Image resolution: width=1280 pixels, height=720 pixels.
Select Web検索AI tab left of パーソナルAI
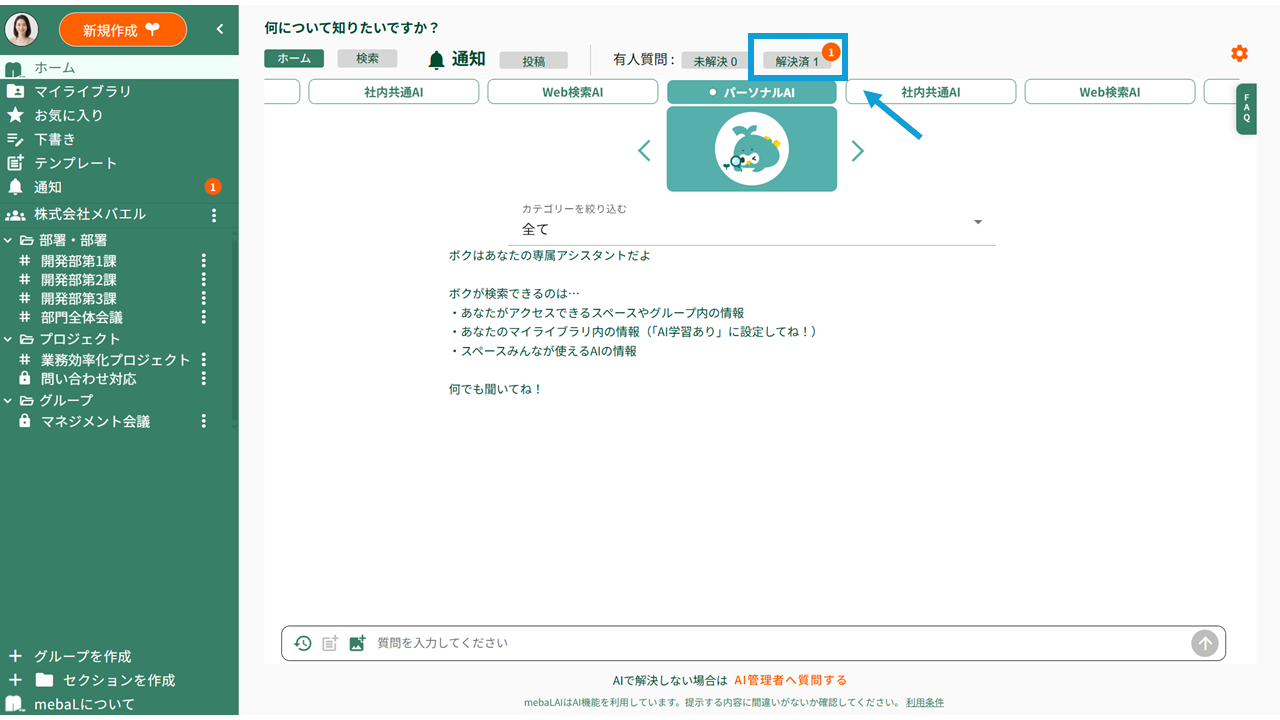pos(573,92)
